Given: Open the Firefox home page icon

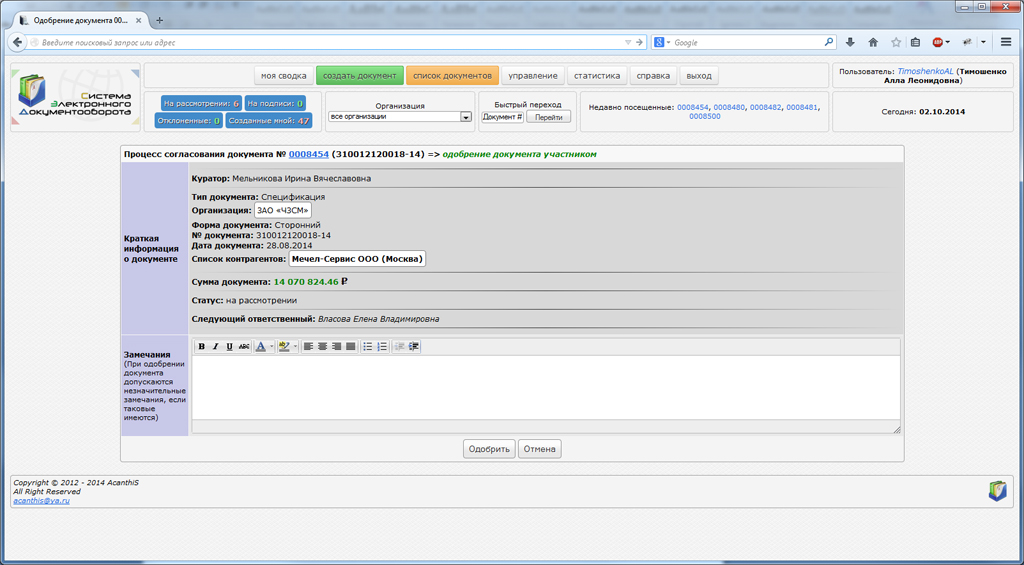Looking at the screenshot, I should [873, 42].
